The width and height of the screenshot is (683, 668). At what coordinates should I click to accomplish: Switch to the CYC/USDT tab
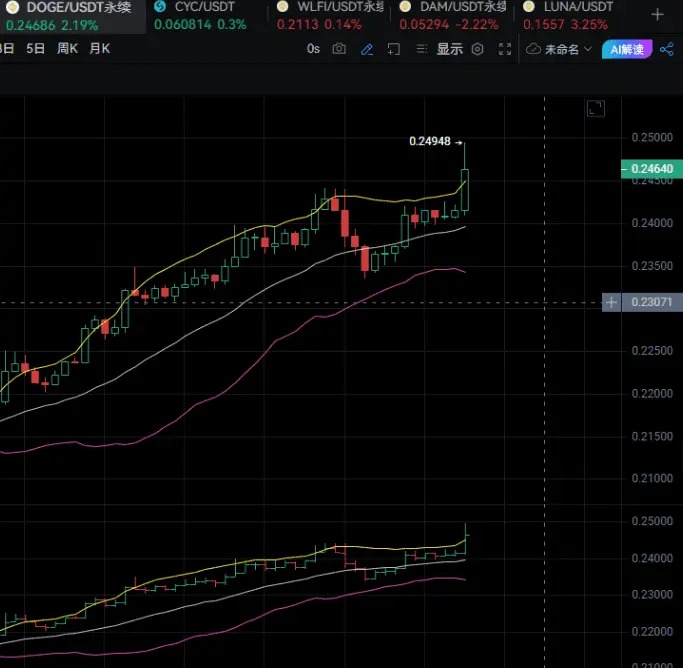tap(205, 16)
